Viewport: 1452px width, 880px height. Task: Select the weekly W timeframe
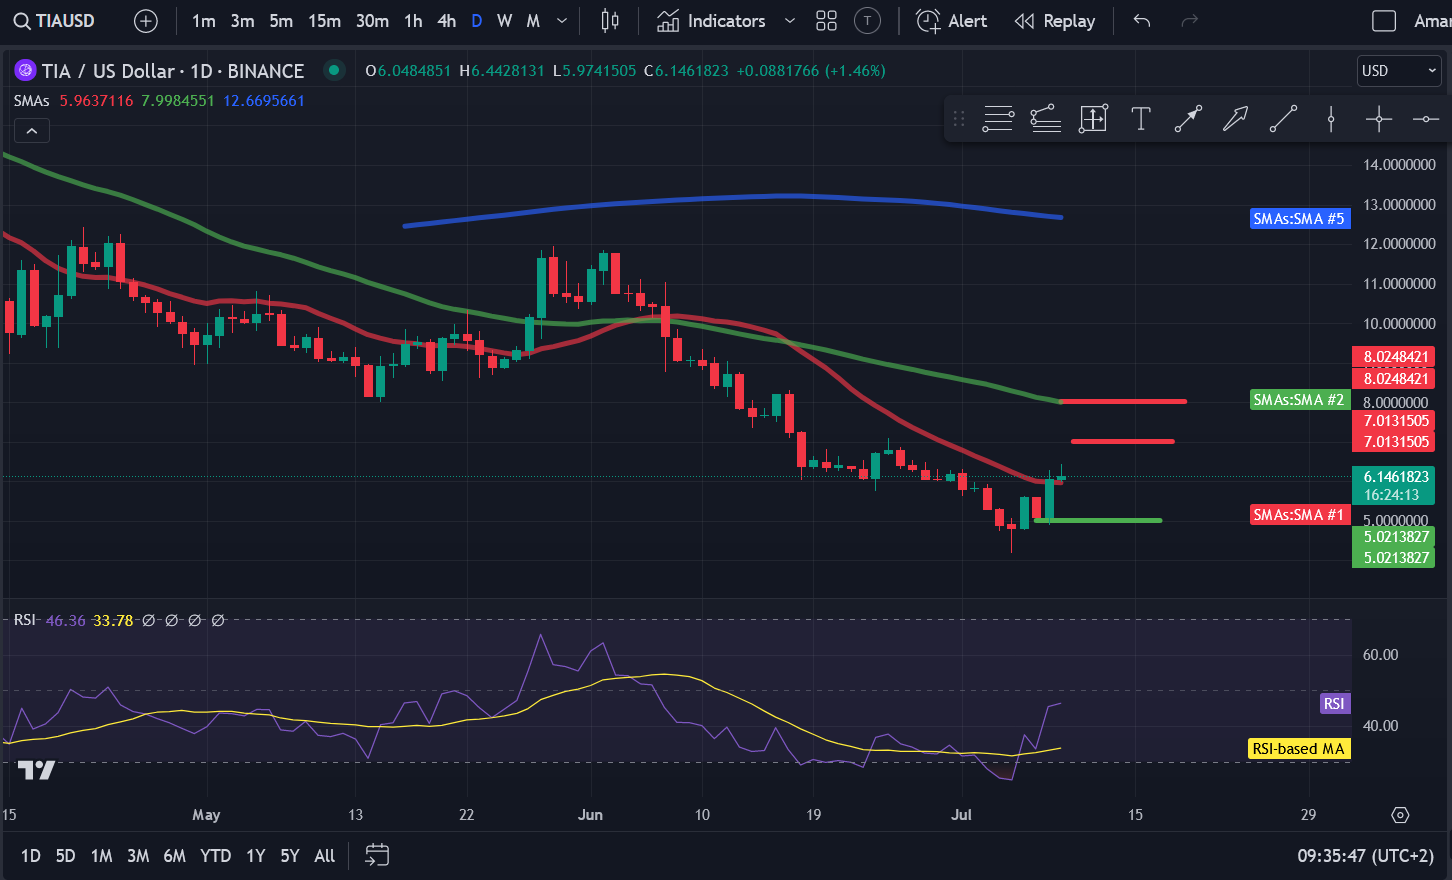point(505,21)
